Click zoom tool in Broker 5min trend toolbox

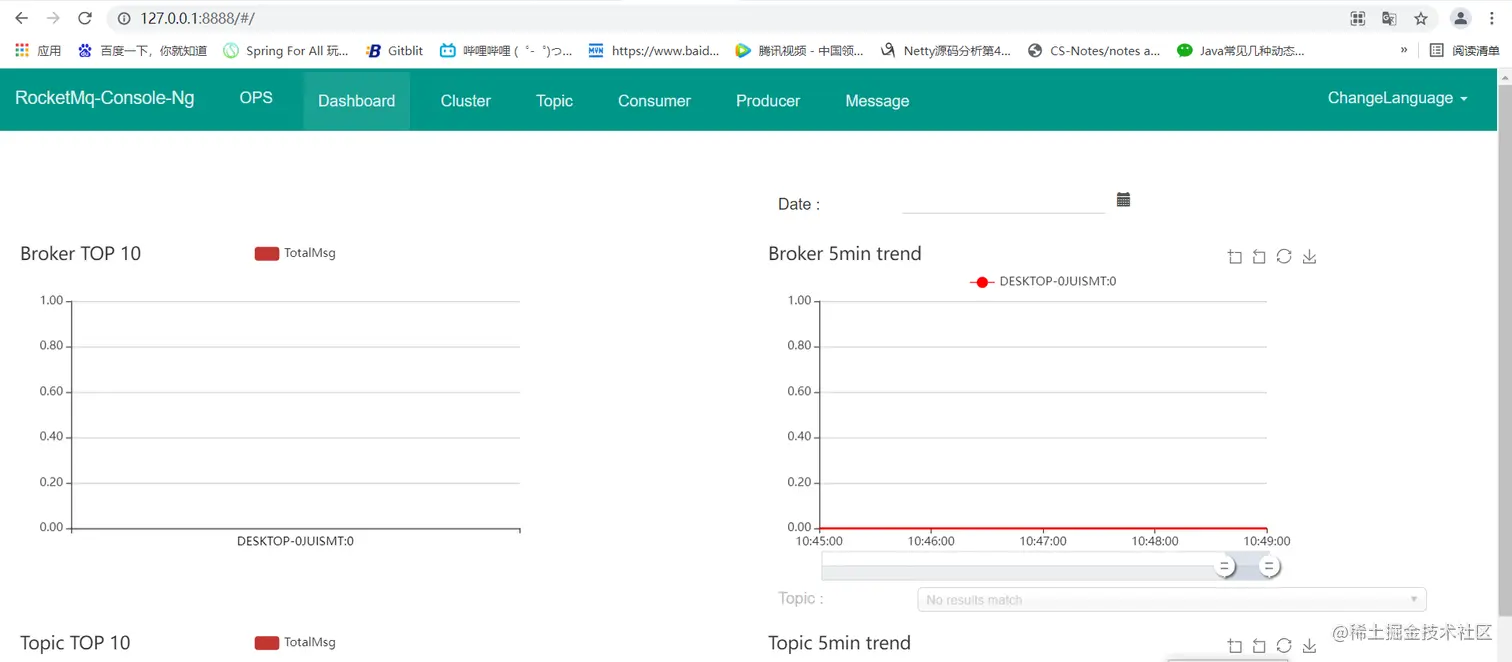1235,257
